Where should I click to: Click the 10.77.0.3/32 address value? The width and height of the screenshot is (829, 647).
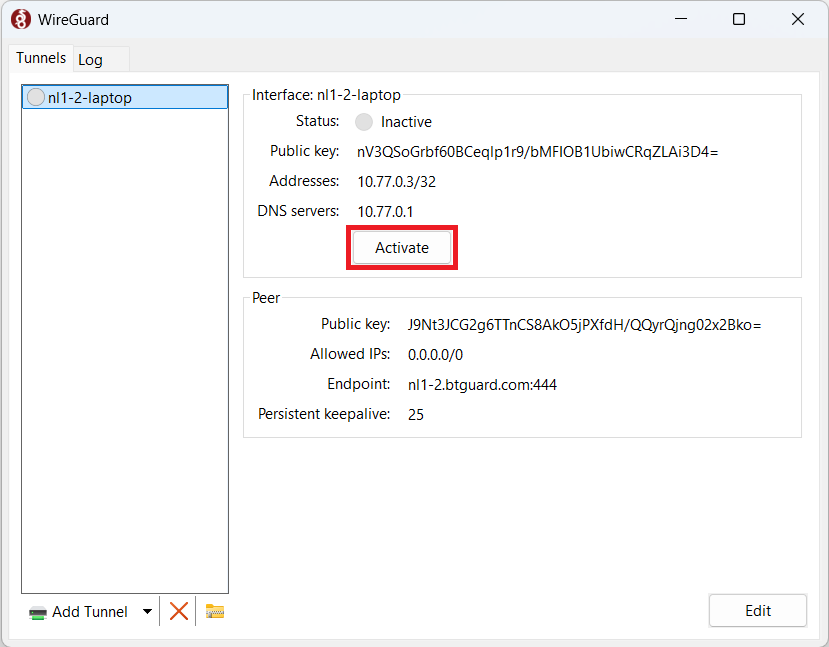tap(396, 182)
